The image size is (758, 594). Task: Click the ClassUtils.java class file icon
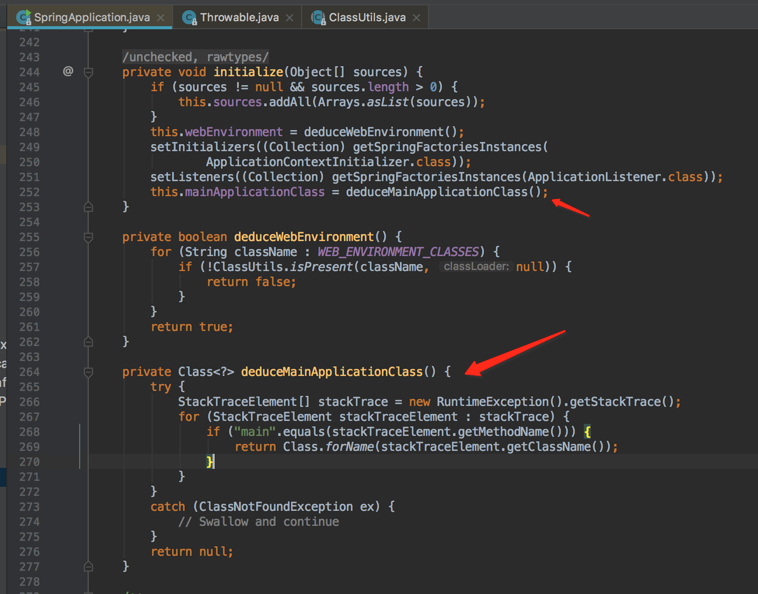click(318, 17)
